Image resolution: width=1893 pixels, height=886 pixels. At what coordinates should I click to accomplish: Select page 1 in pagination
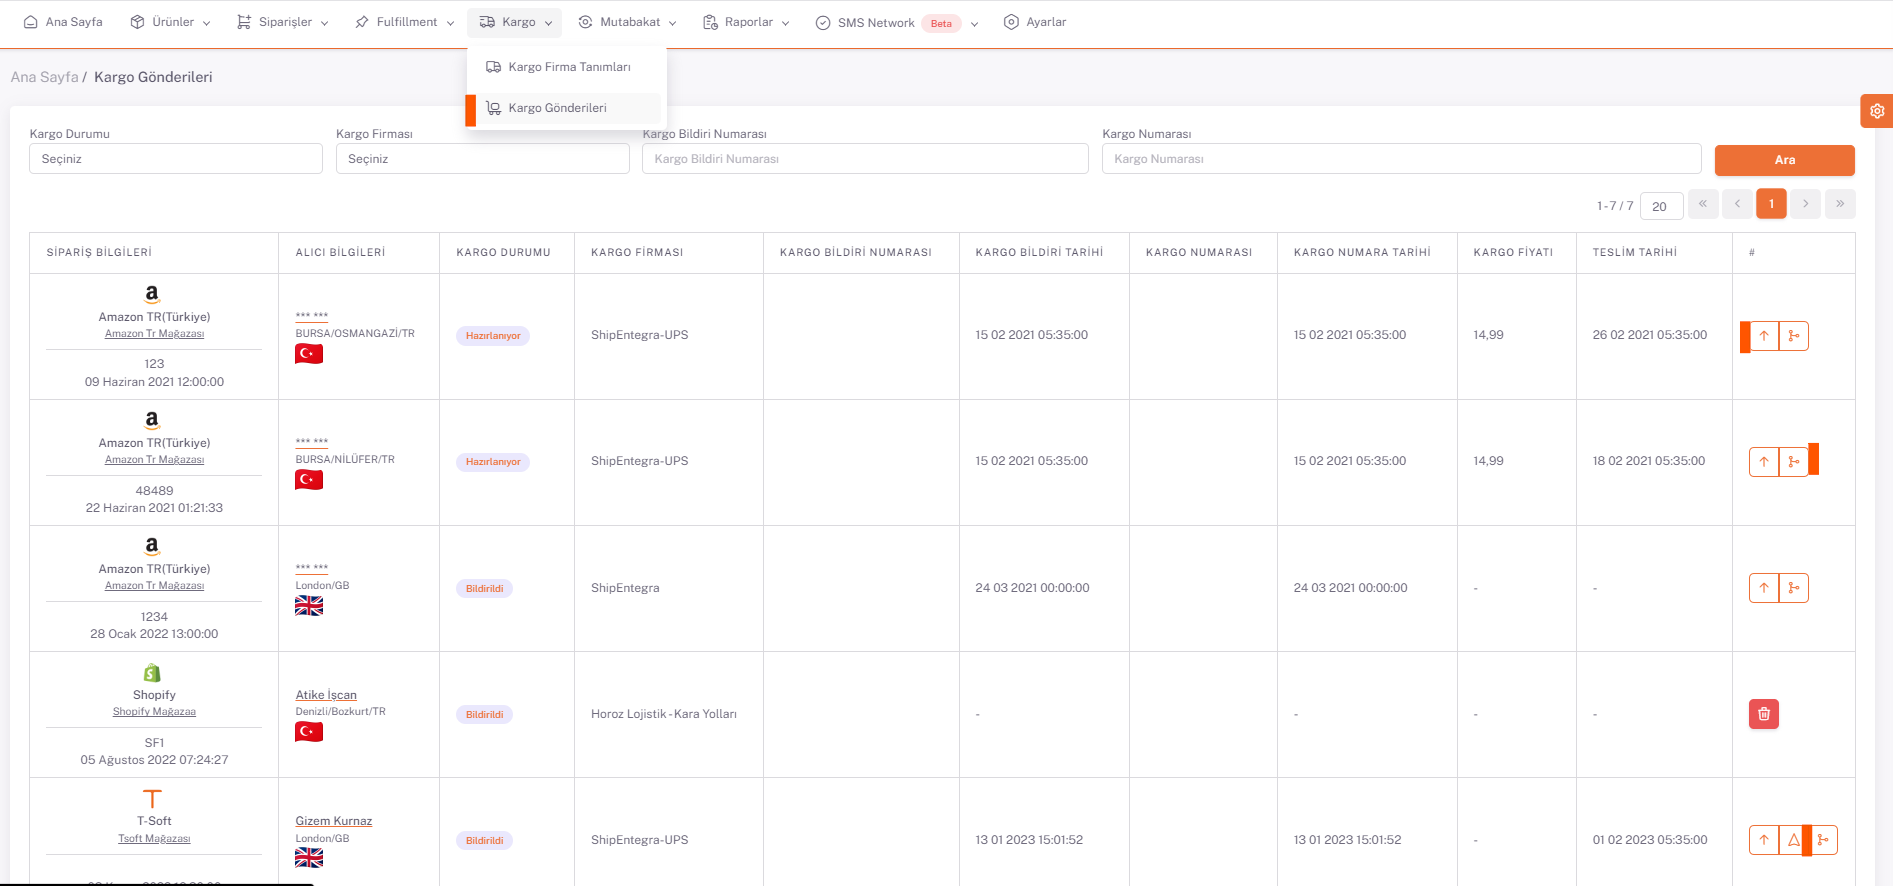point(1771,204)
